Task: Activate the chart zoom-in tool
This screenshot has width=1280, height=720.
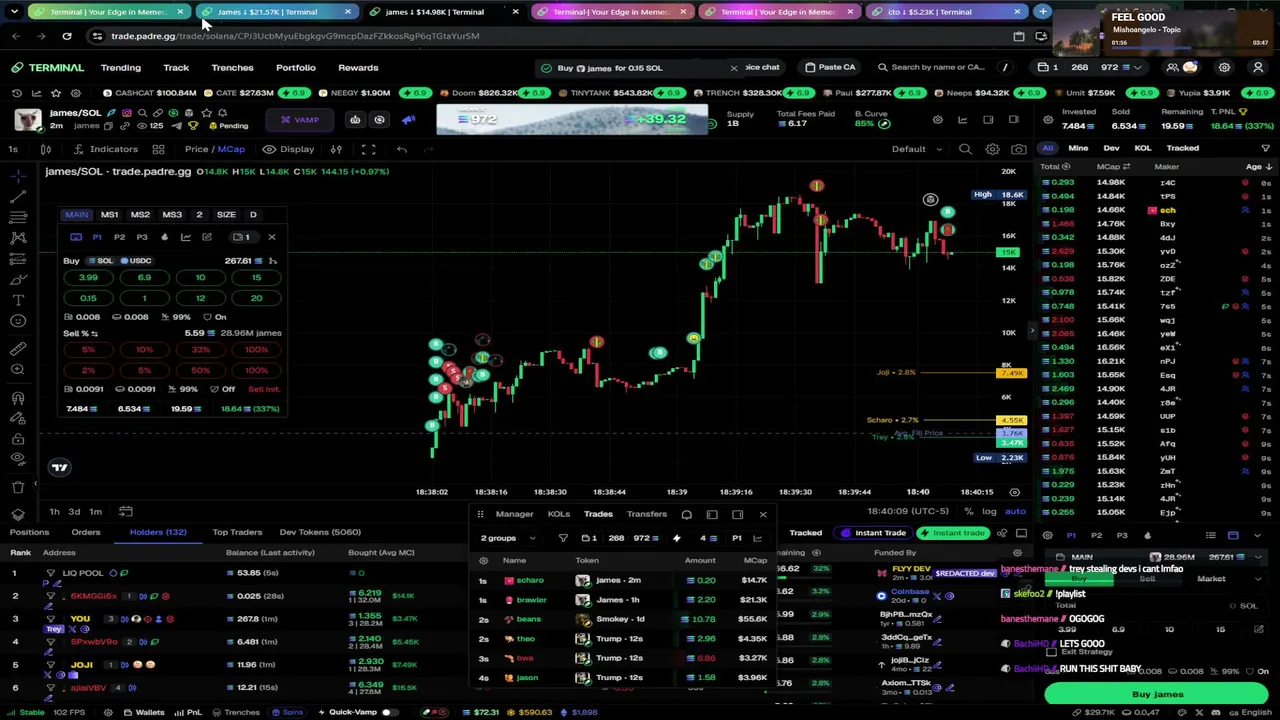Action: point(18,370)
